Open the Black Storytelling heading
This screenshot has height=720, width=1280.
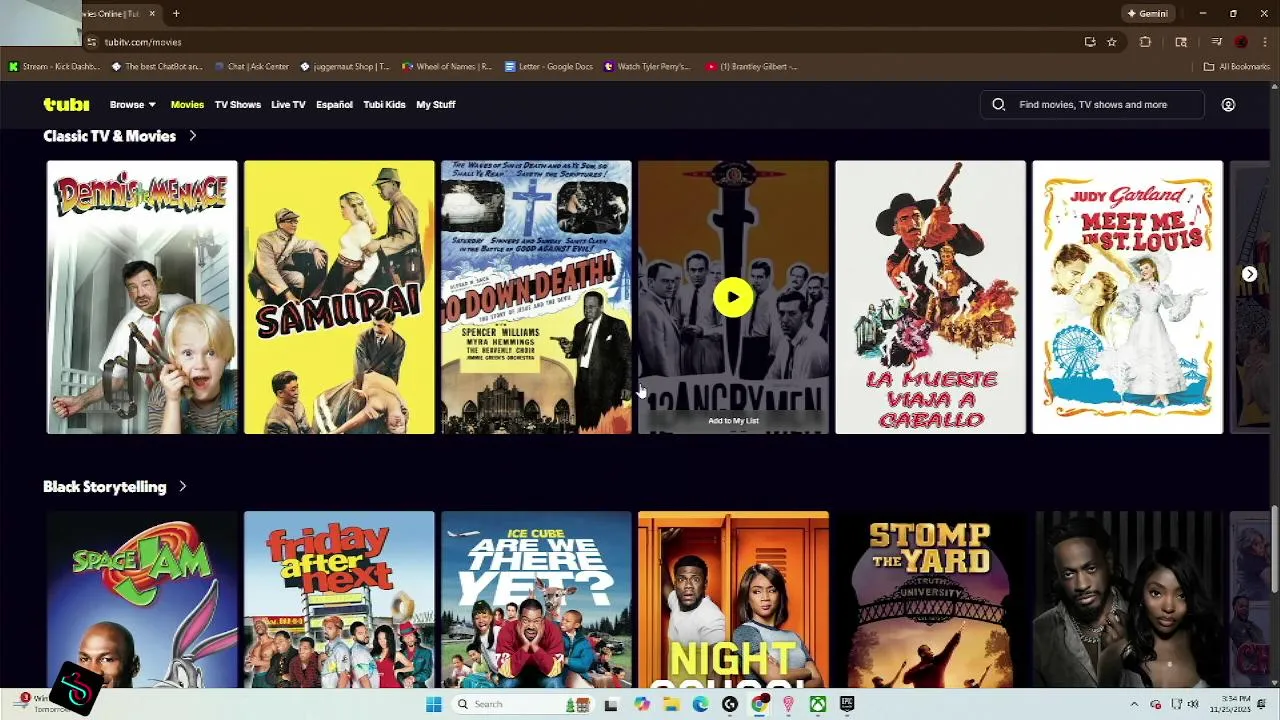click(104, 487)
